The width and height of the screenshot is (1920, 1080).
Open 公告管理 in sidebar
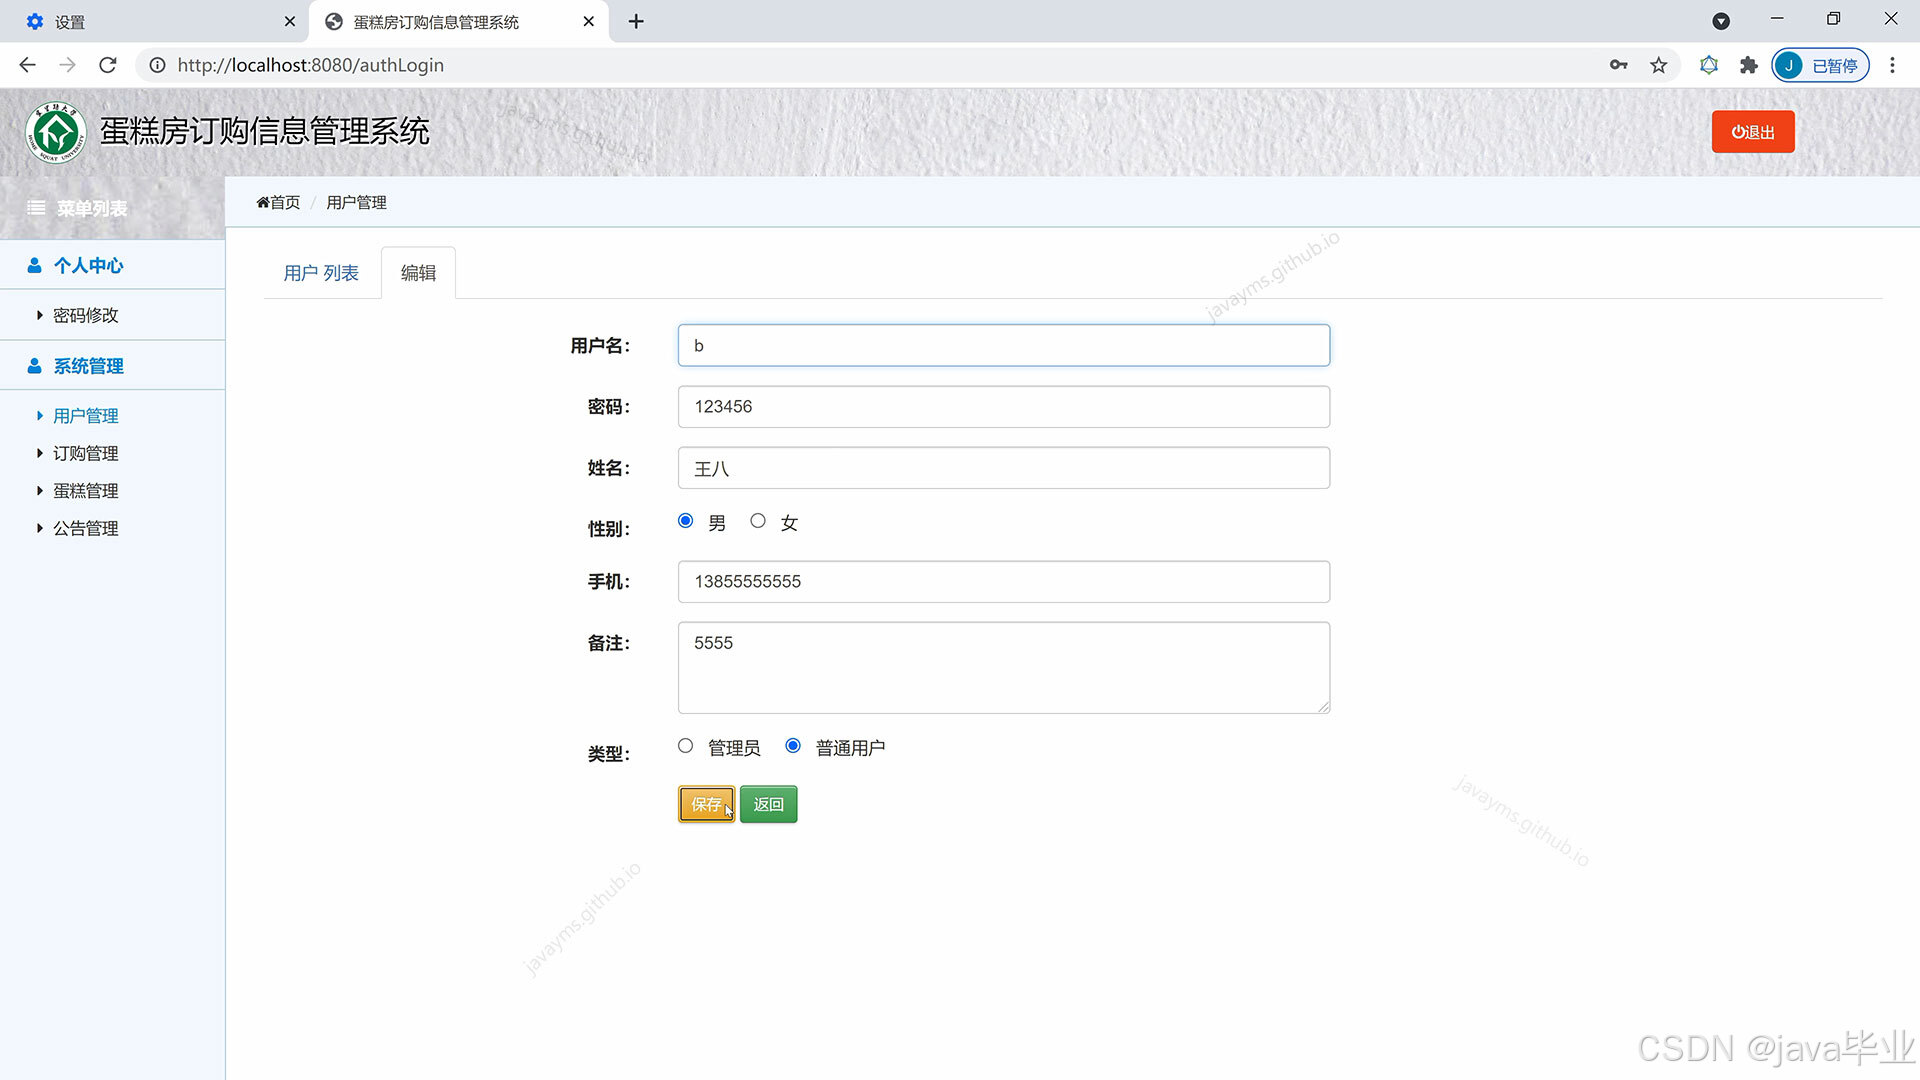[x=86, y=528]
